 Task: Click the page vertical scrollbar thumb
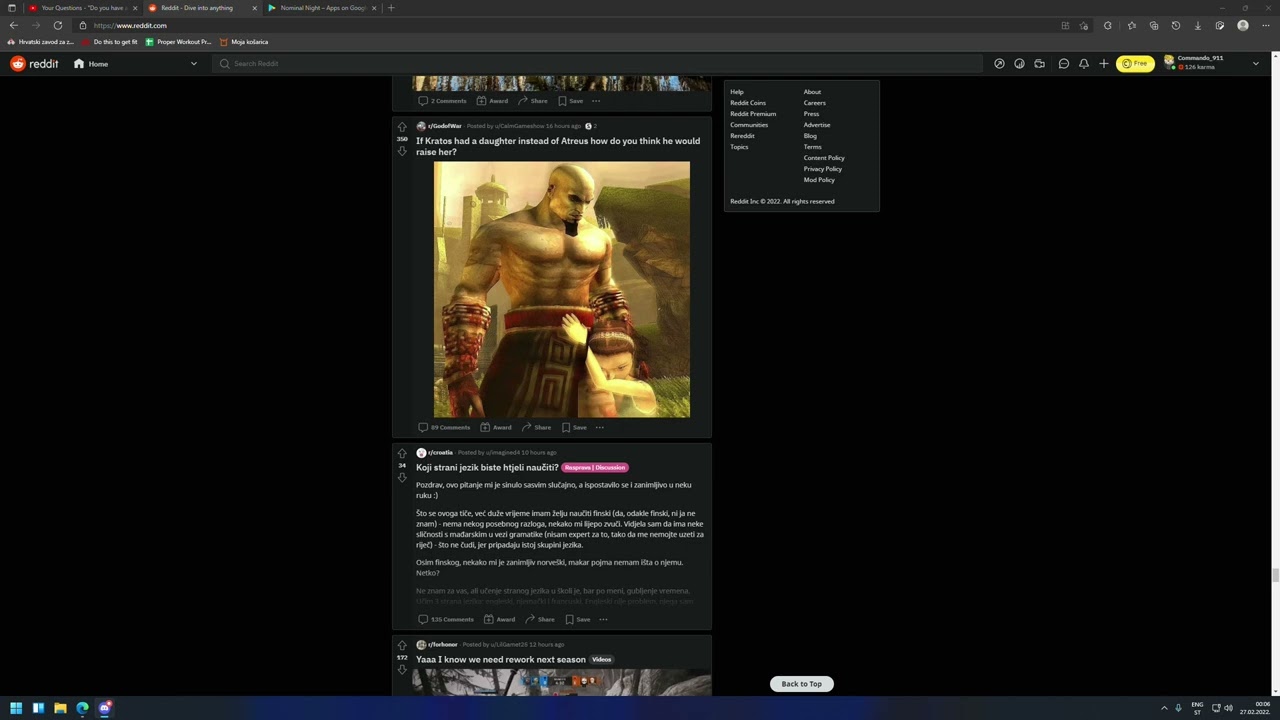1274,574
